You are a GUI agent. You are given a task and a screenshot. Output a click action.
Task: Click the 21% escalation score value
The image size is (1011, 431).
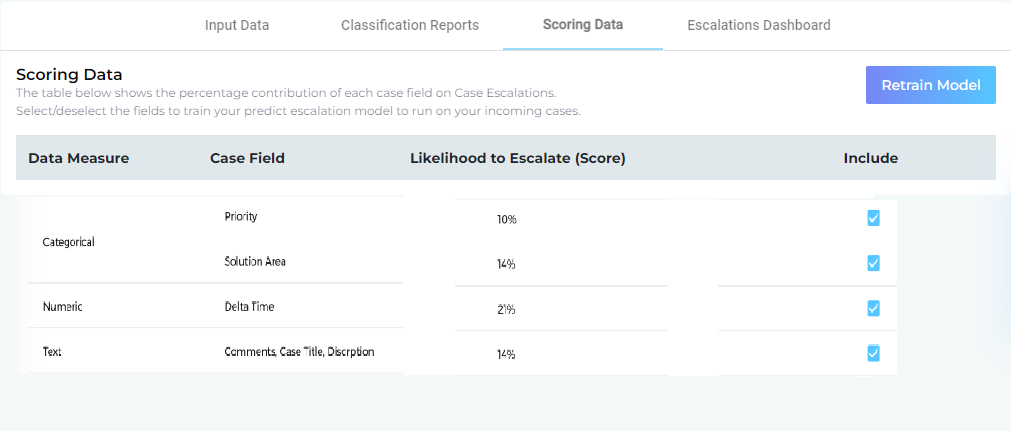(506, 310)
